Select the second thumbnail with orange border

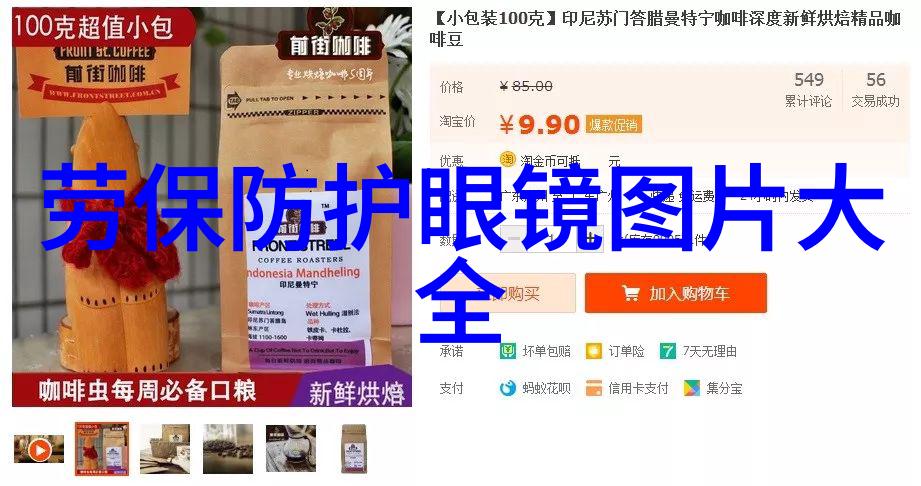pos(102,448)
